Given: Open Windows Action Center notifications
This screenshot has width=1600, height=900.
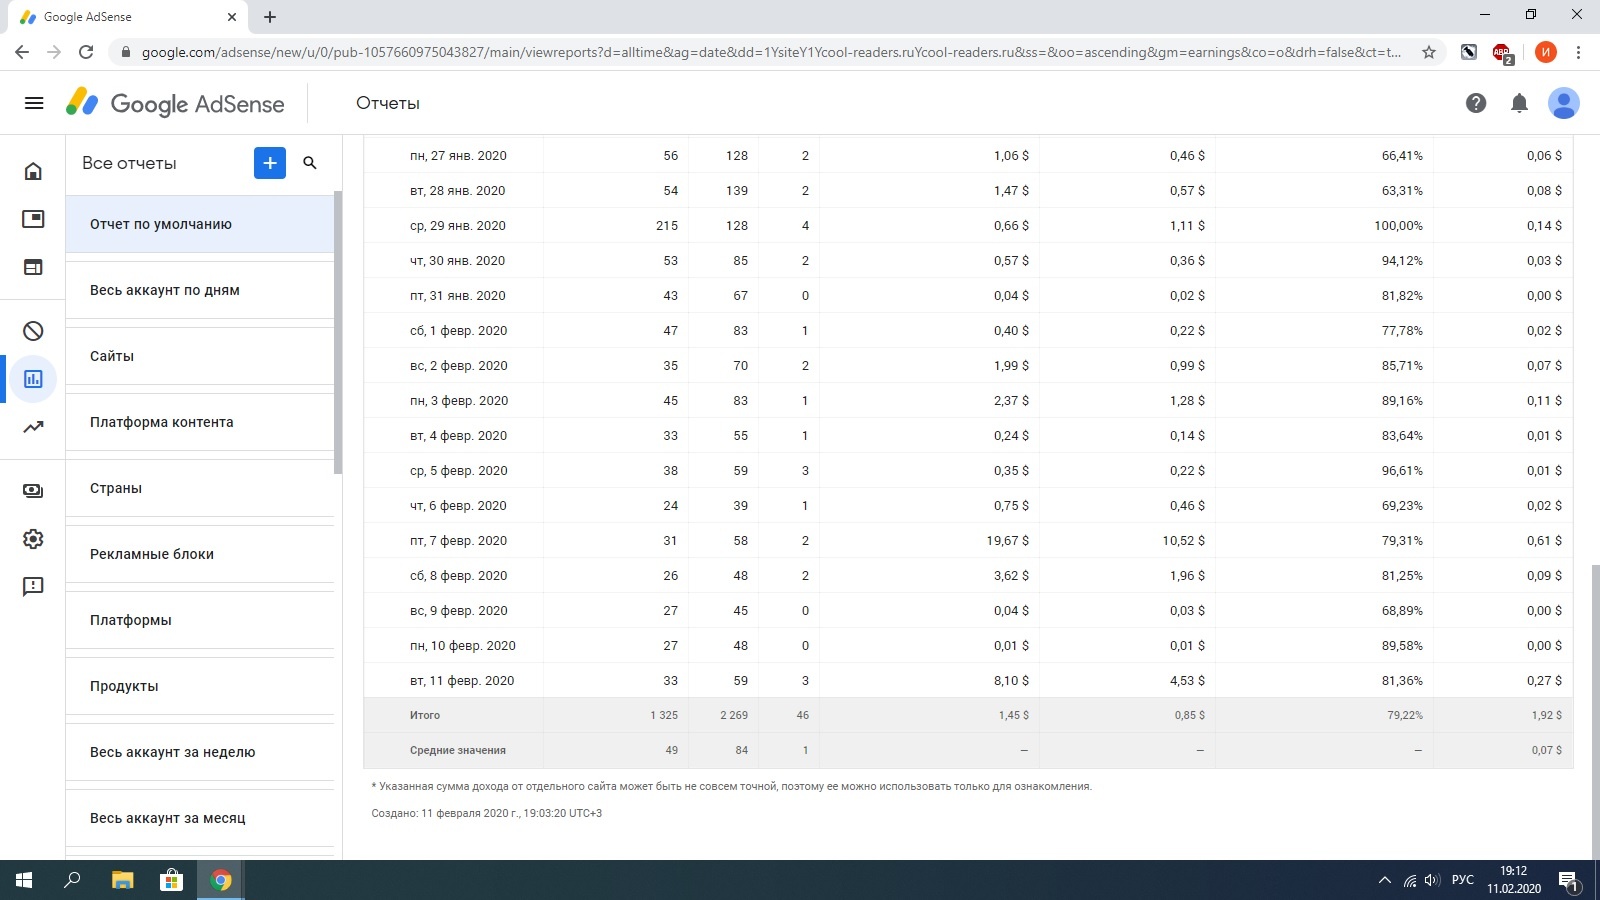Looking at the screenshot, I should click(x=1568, y=880).
